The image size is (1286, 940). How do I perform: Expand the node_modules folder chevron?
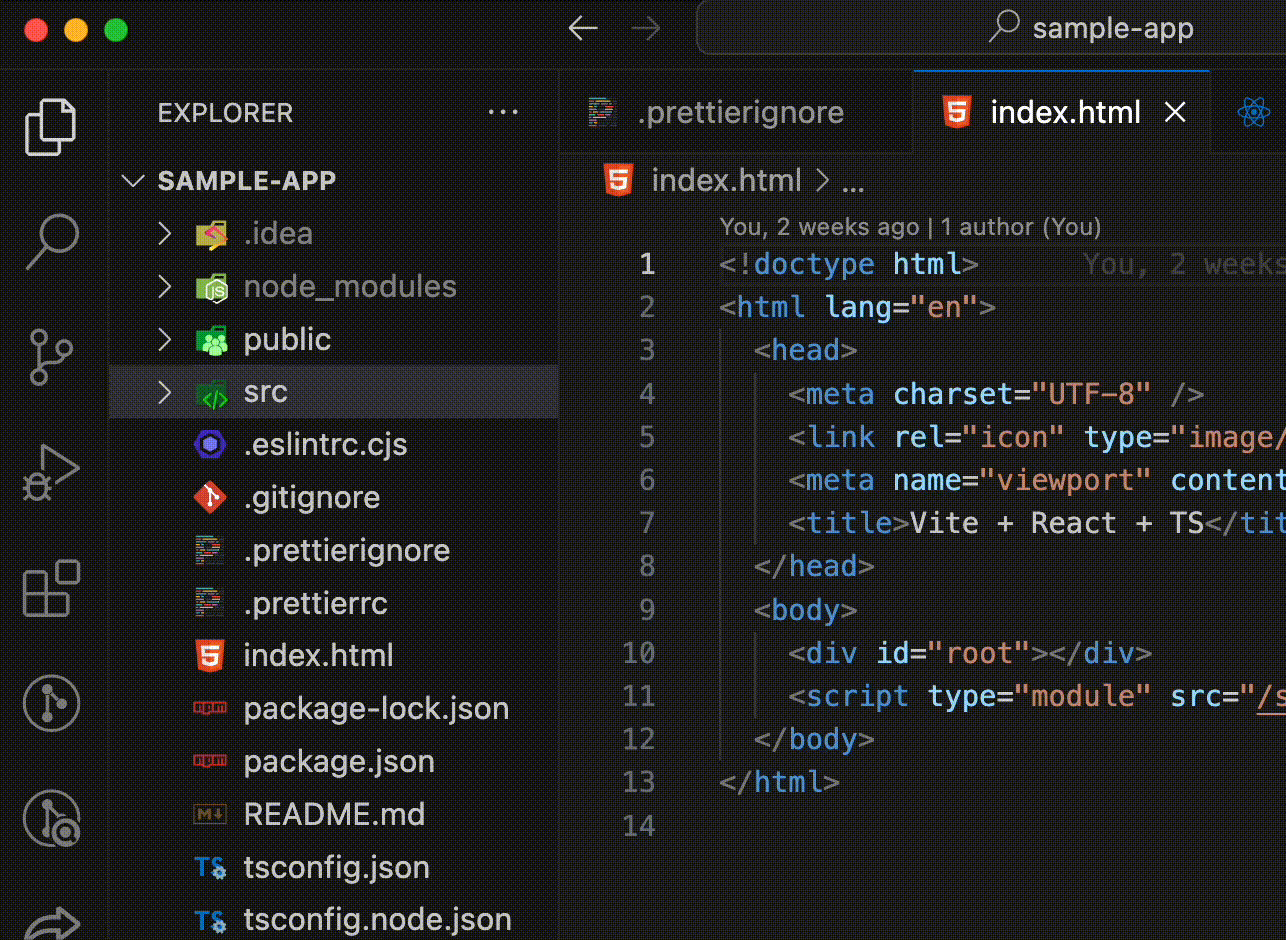coord(165,287)
